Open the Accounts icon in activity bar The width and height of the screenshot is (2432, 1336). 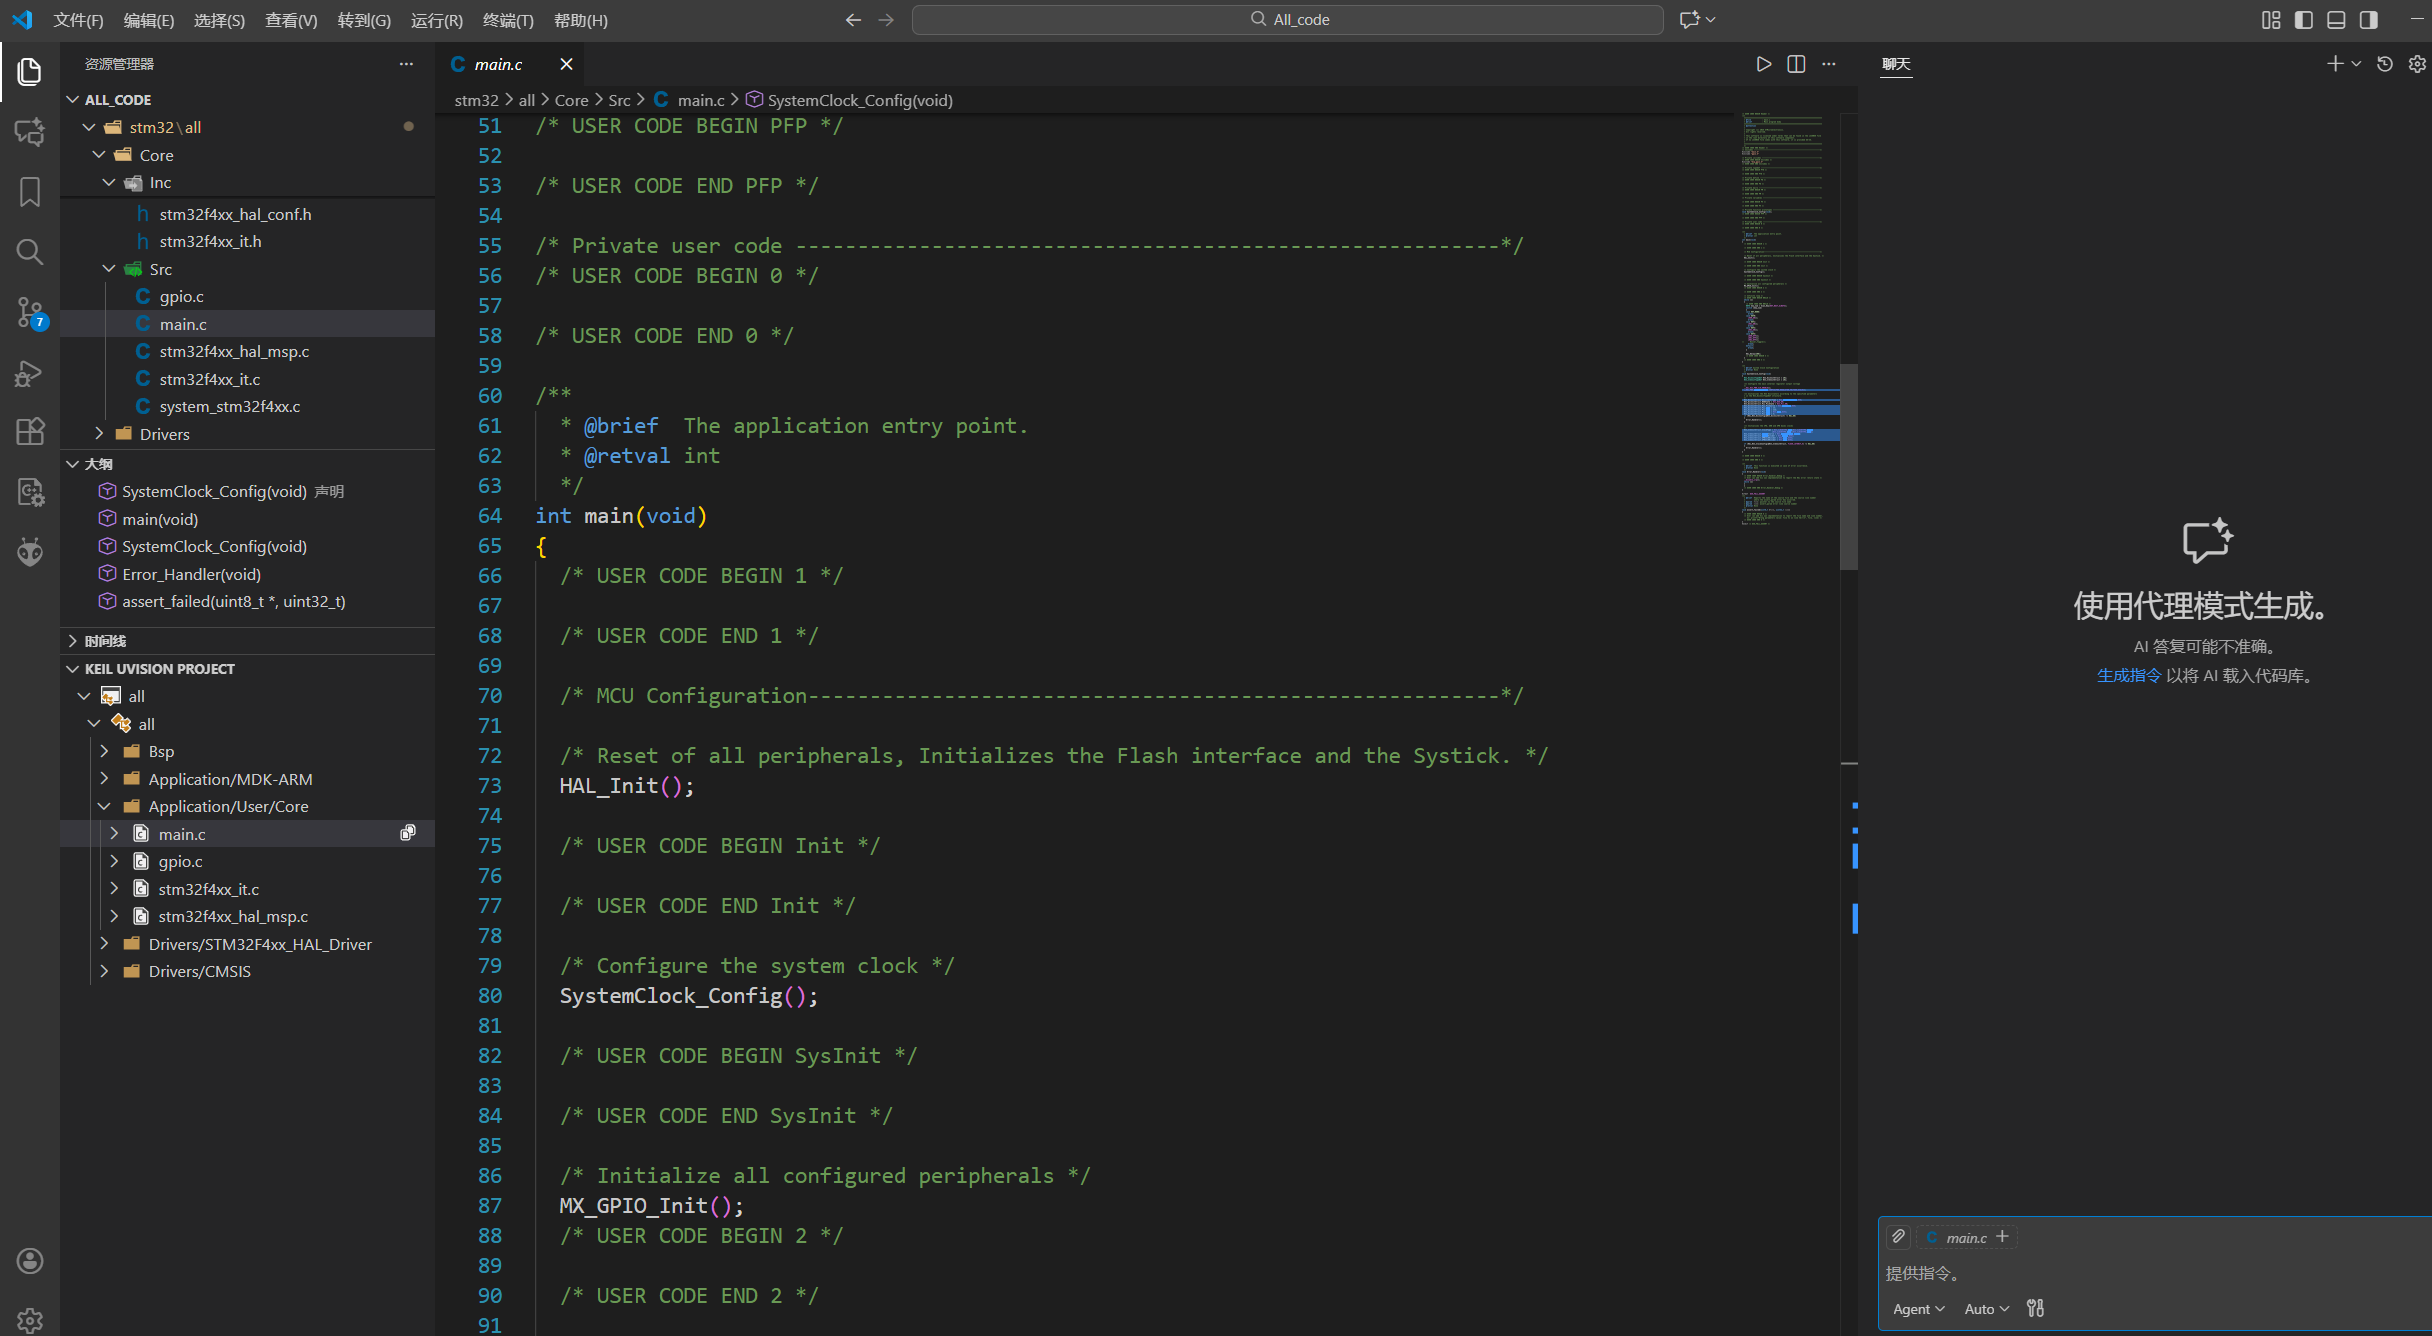pos(30,1261)
